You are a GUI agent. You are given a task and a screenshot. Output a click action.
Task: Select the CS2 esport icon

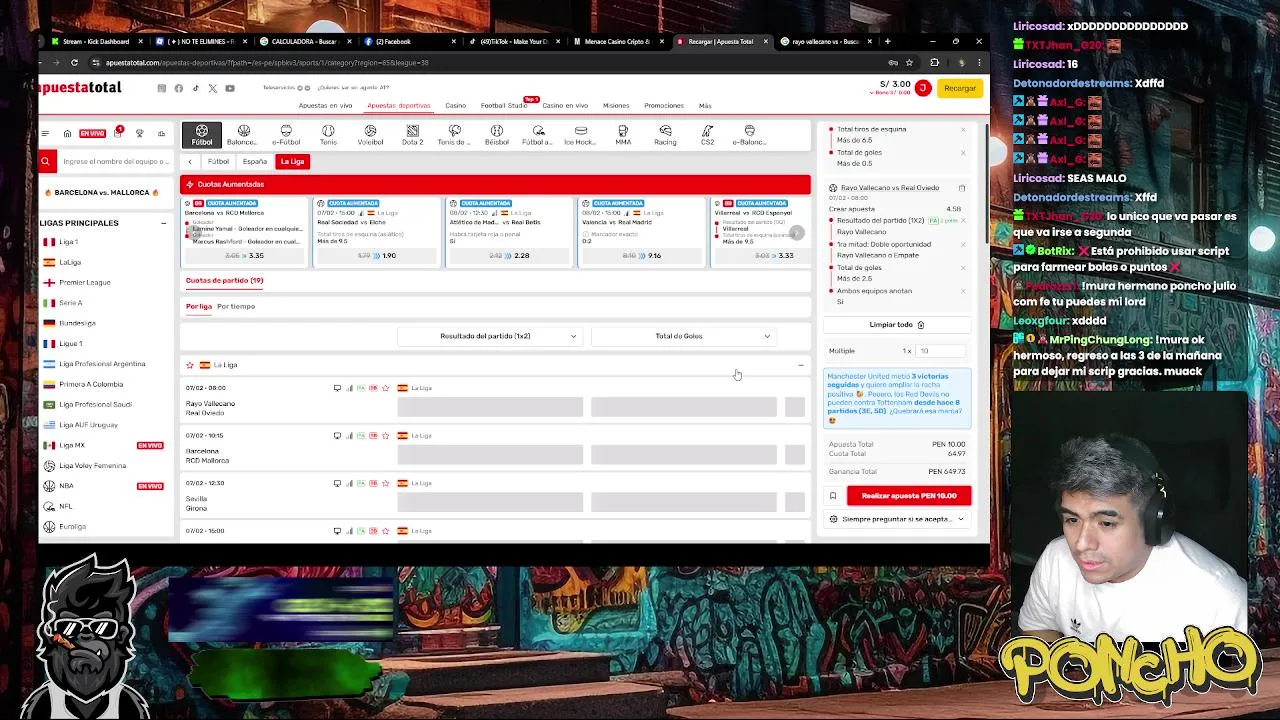[707, 135]
